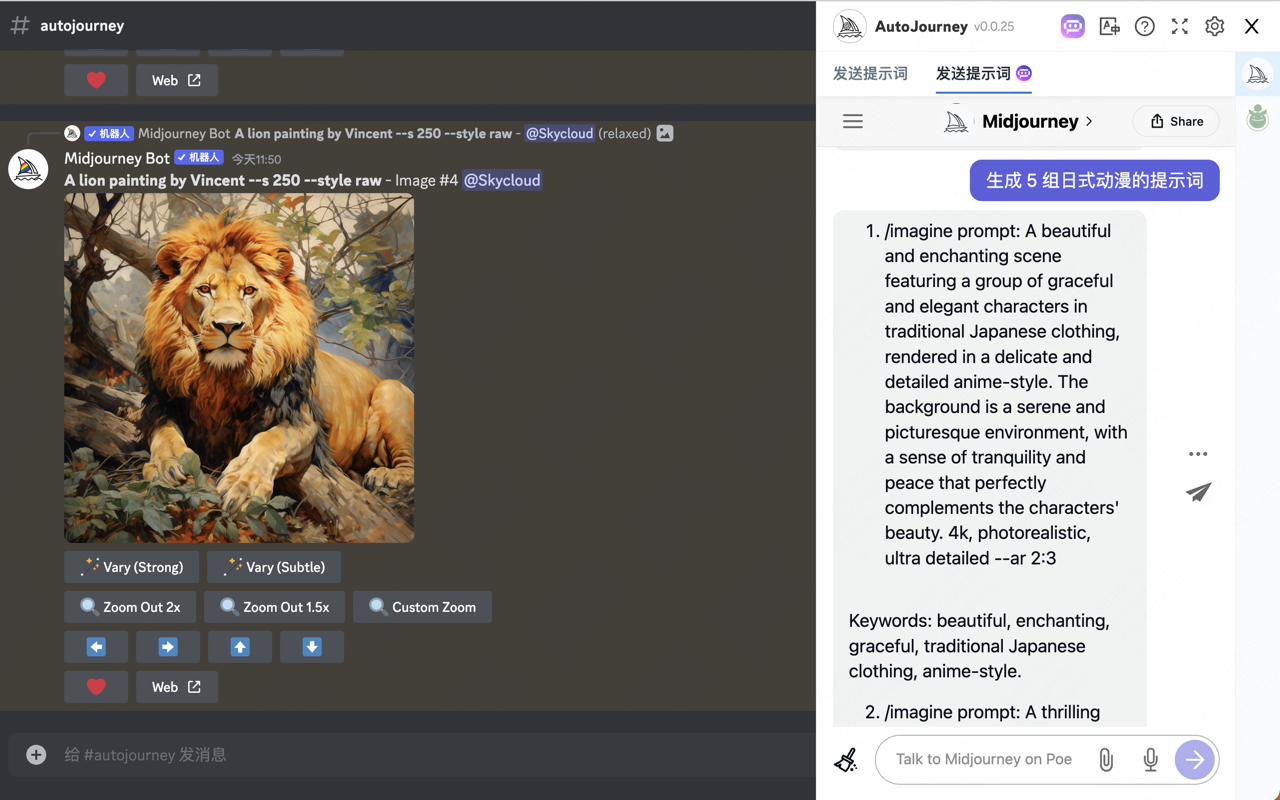Clear the conversation with the broom icon

(x=845, y=760)
